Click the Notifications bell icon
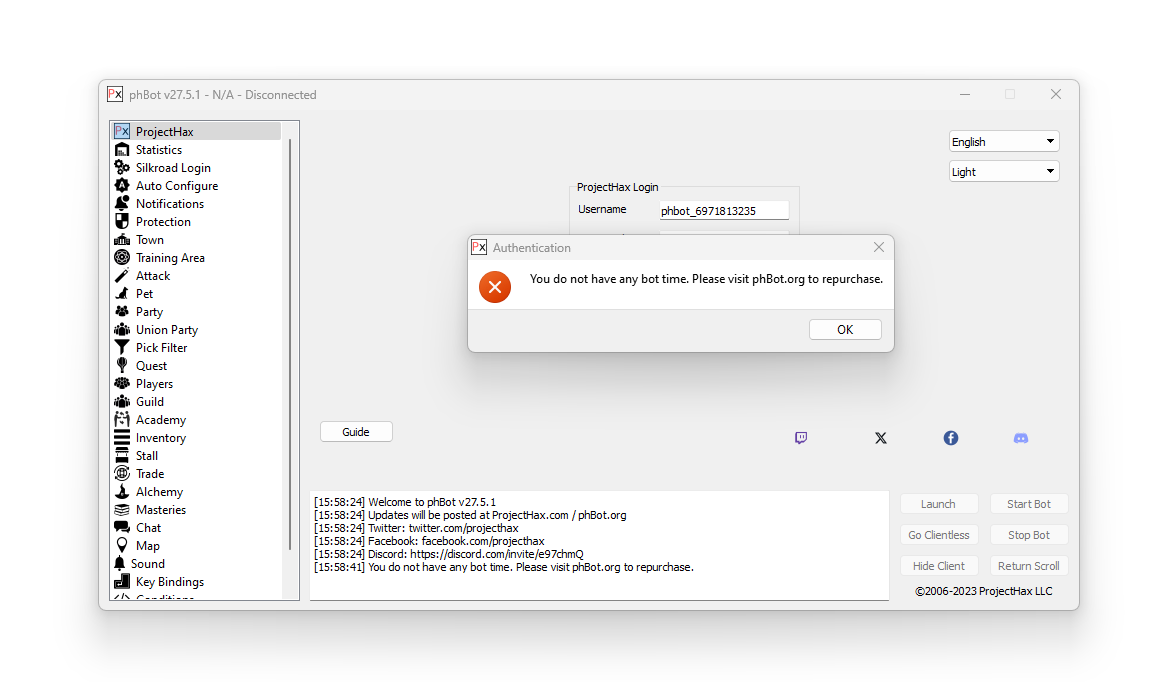 [x=122, y=204]
